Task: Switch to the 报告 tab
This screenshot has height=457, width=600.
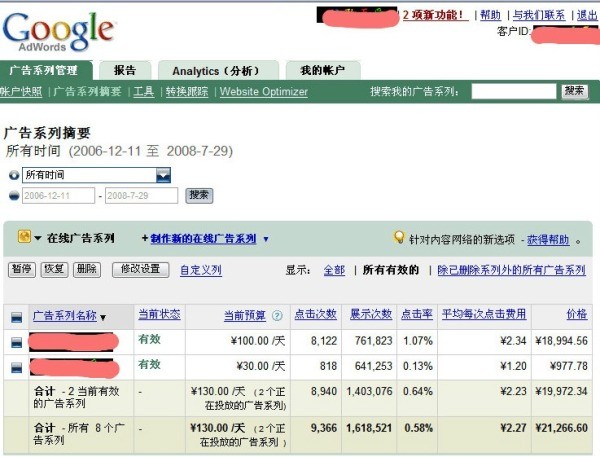Action: (x=125, y=70)
